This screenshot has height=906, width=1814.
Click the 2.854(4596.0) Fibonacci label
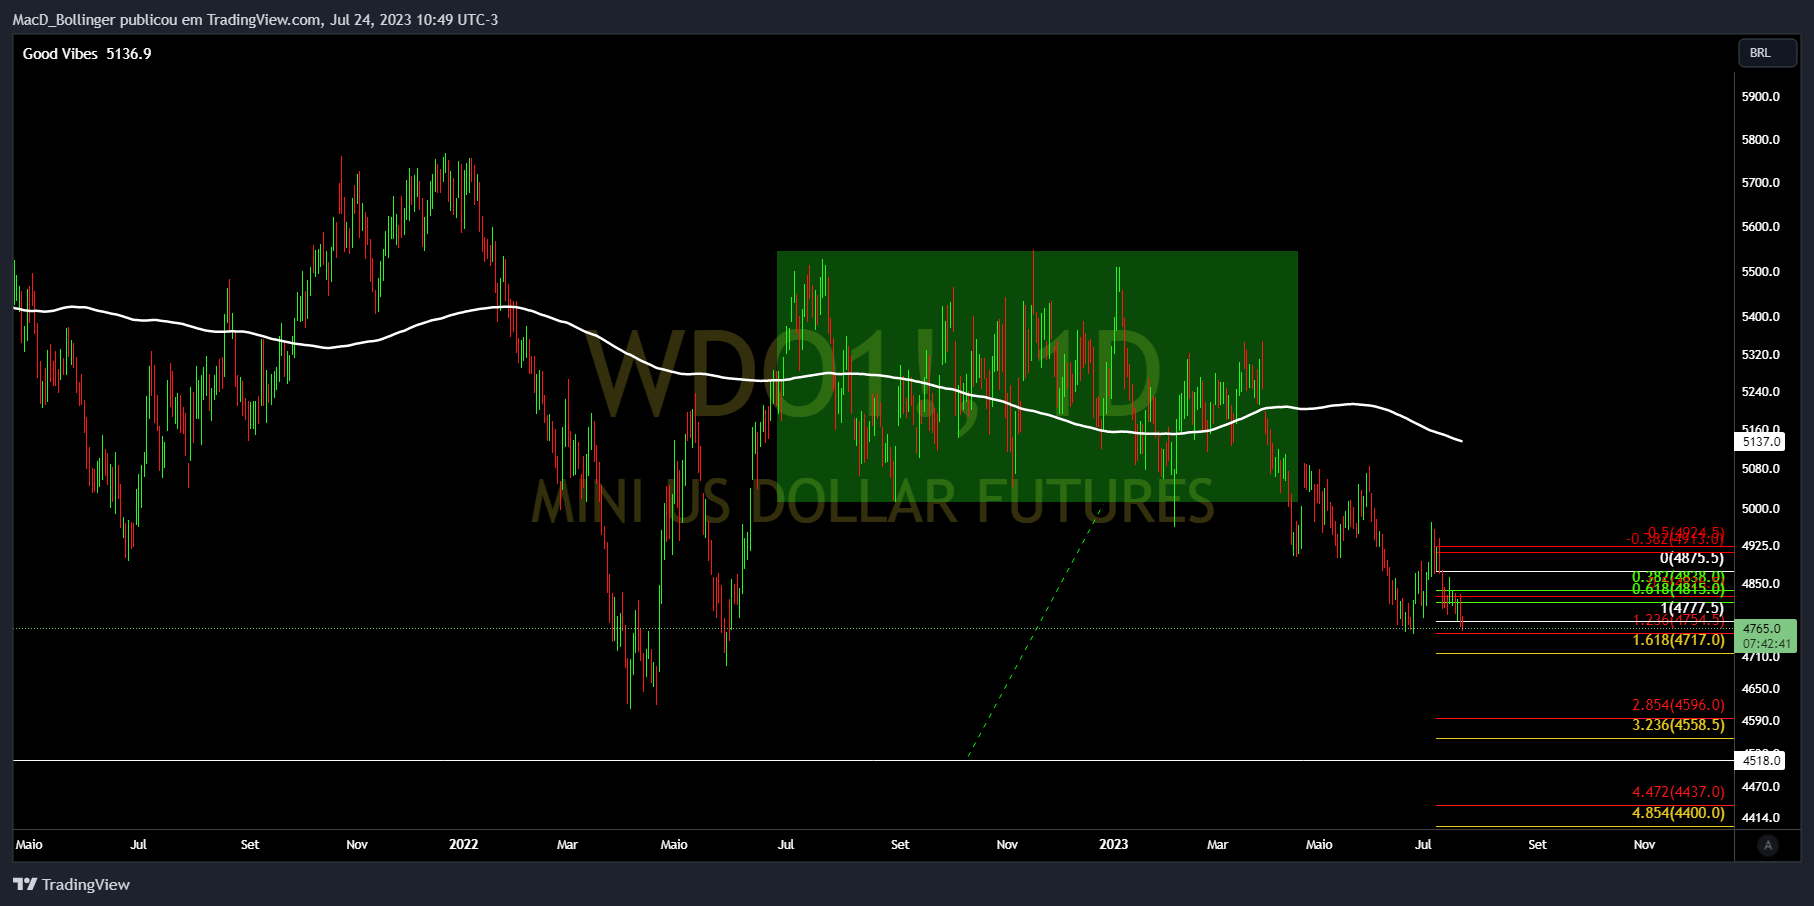[x=1678, y=705]
